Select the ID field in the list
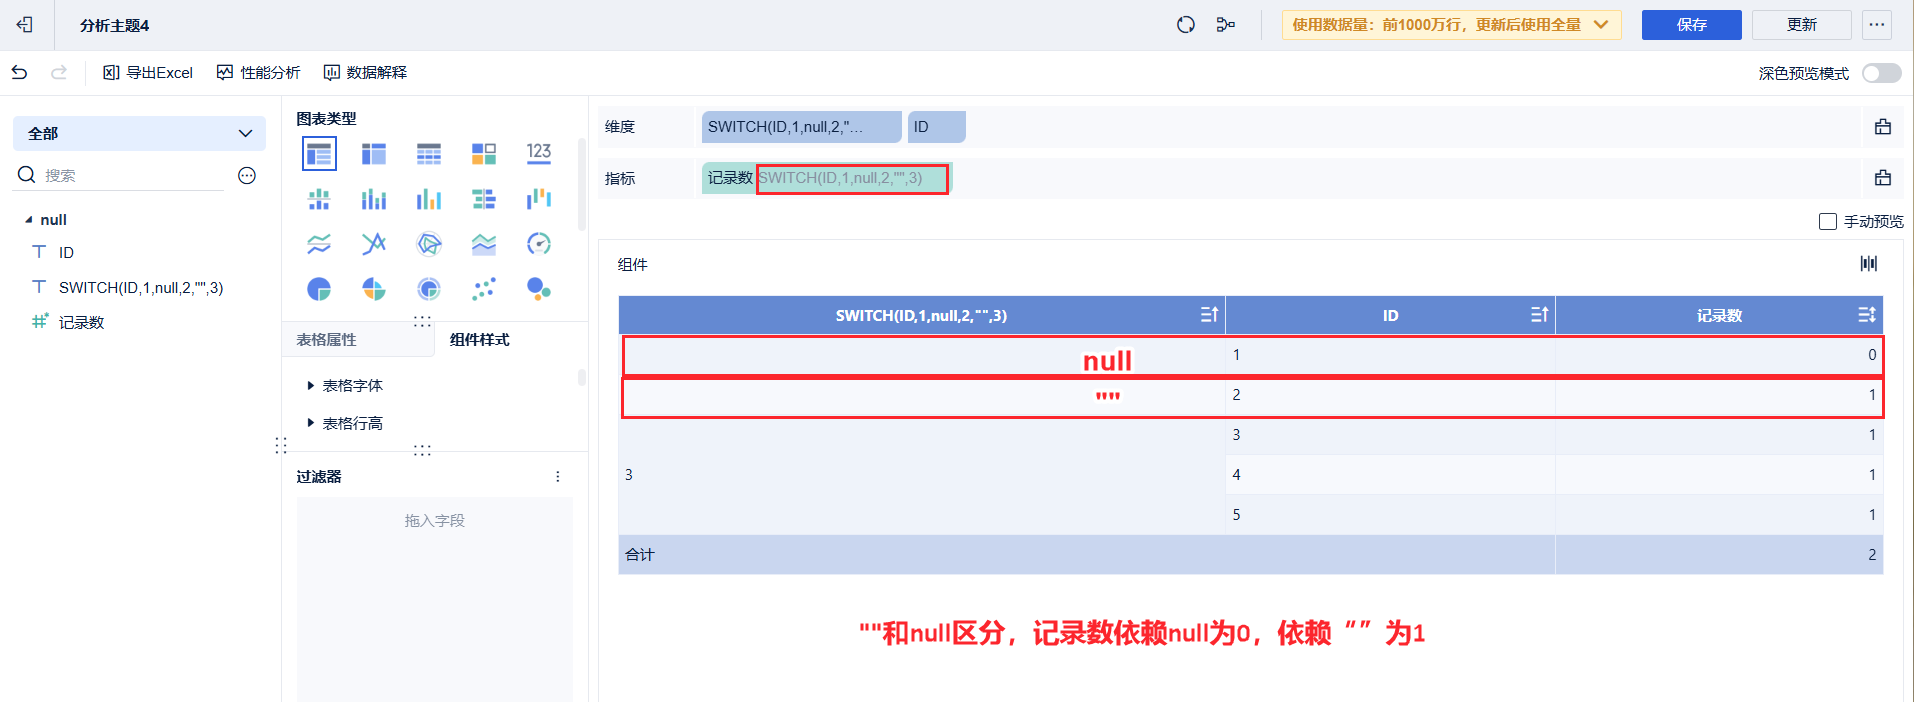This screenshot has height=702, width=1914. pos(67,253)
